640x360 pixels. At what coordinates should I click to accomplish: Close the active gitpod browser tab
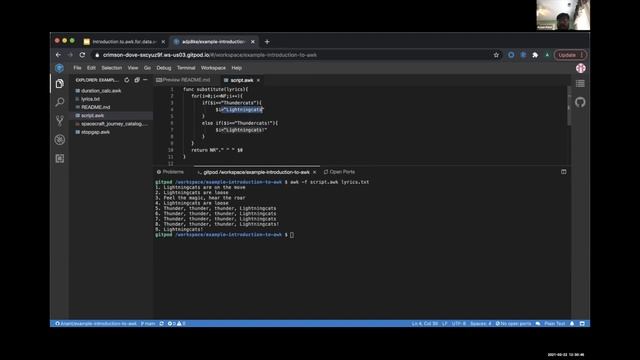253,42
